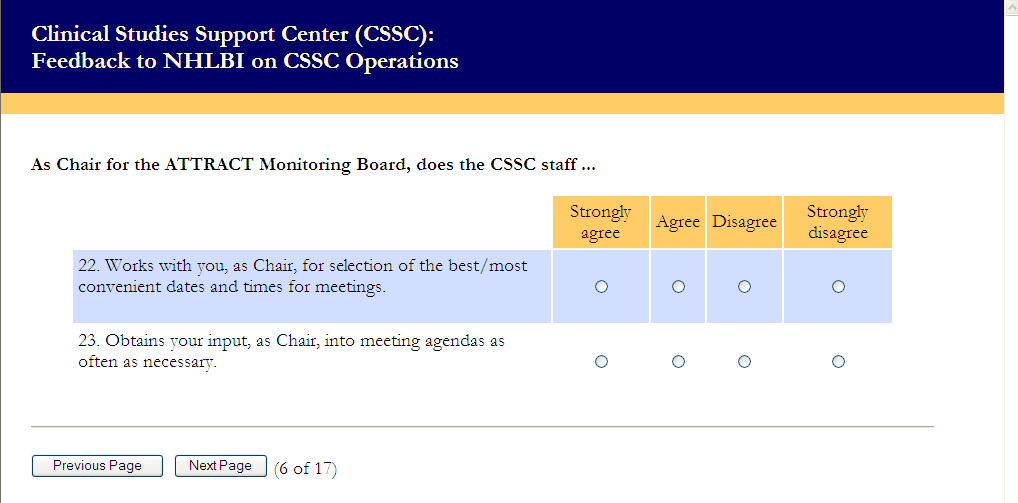The image size is (1018, 503).
Task: Click question 23 text about meeting agendas
Action: point(291,351)
